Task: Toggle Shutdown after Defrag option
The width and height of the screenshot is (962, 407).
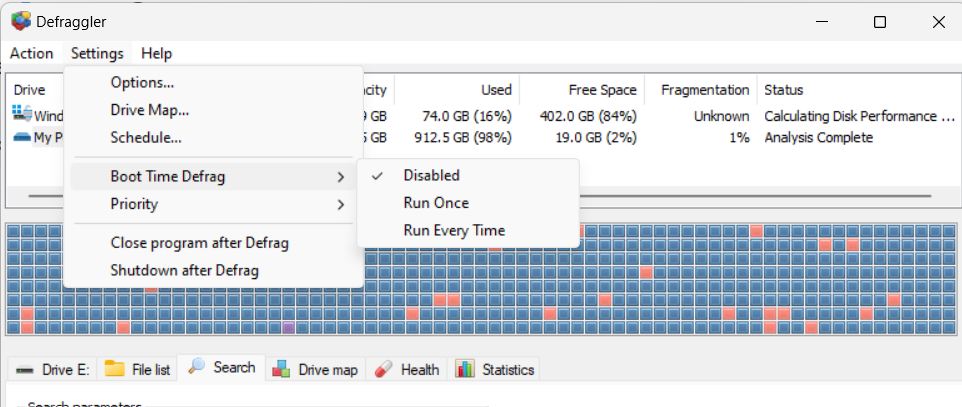Action: (184, 270)
